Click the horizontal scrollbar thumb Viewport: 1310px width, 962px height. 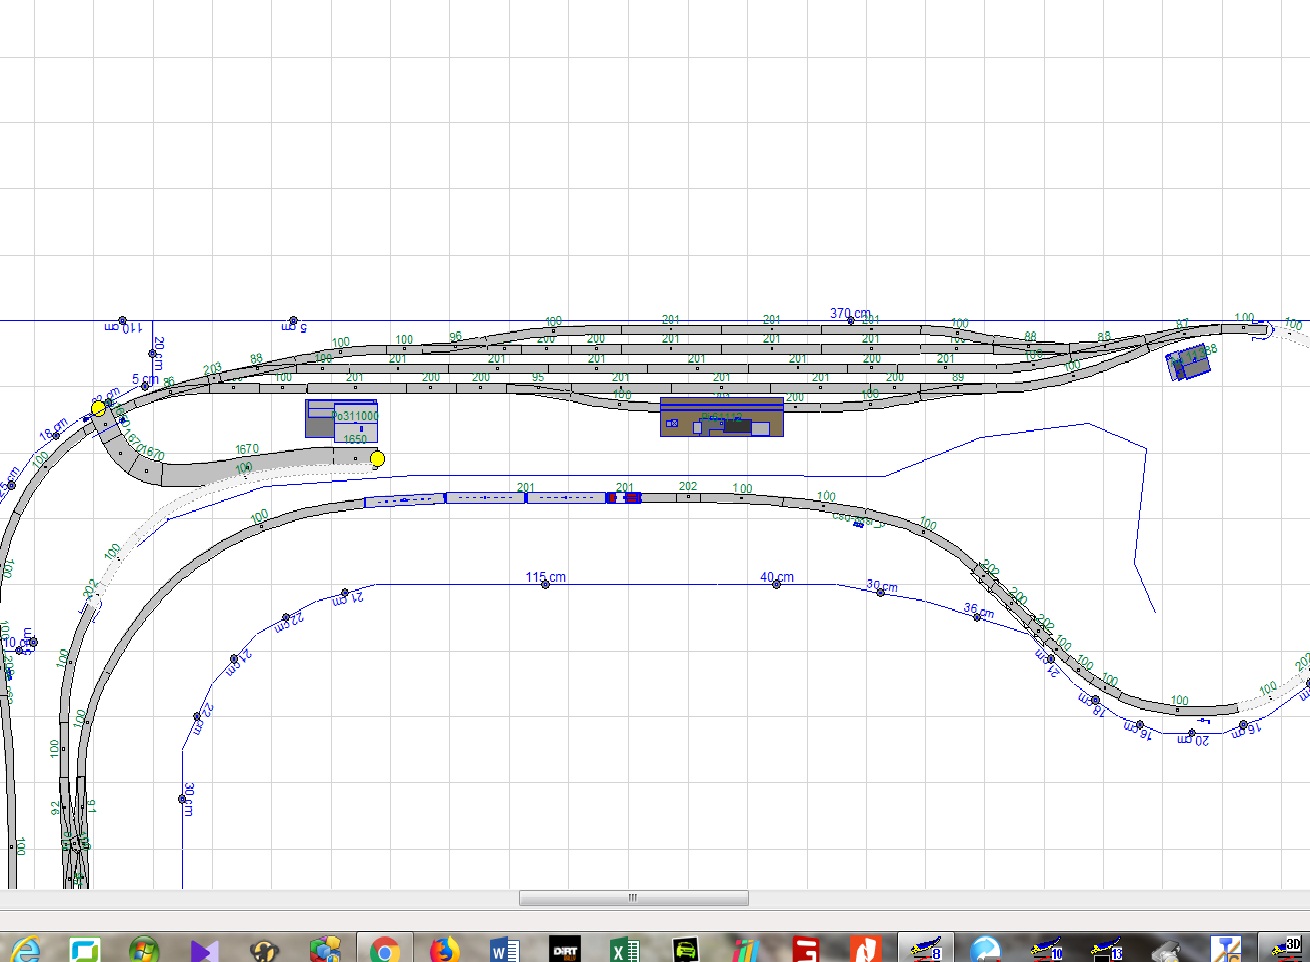pos(633,898)
